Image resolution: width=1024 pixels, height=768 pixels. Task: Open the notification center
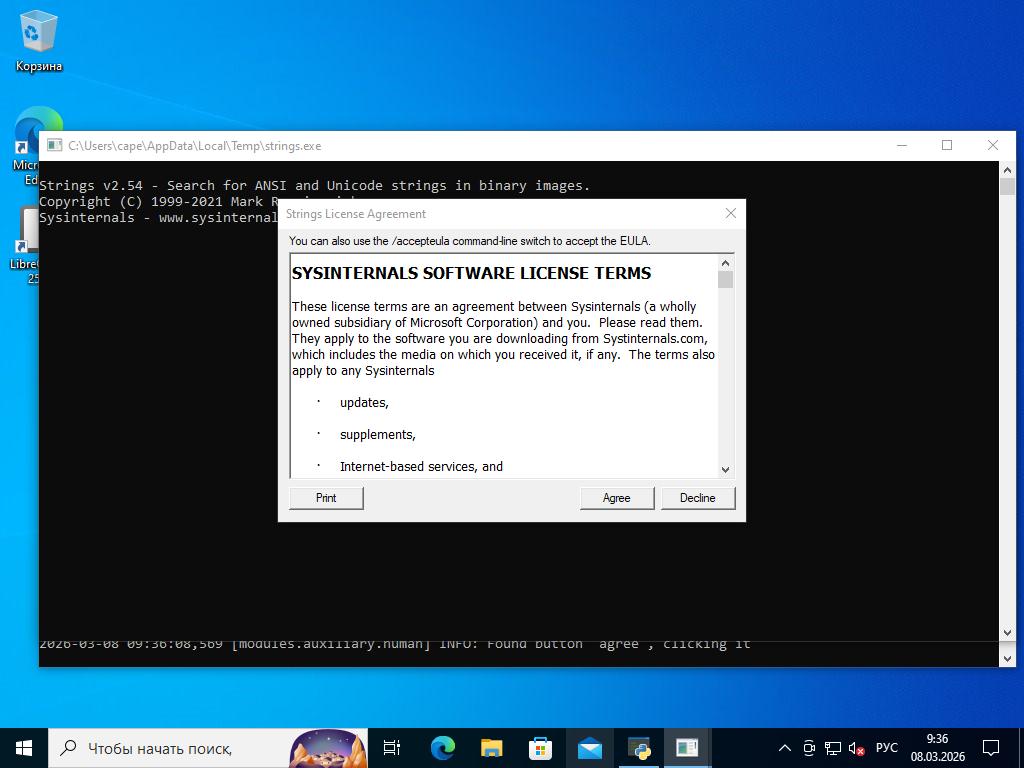(x=991, y=748)
